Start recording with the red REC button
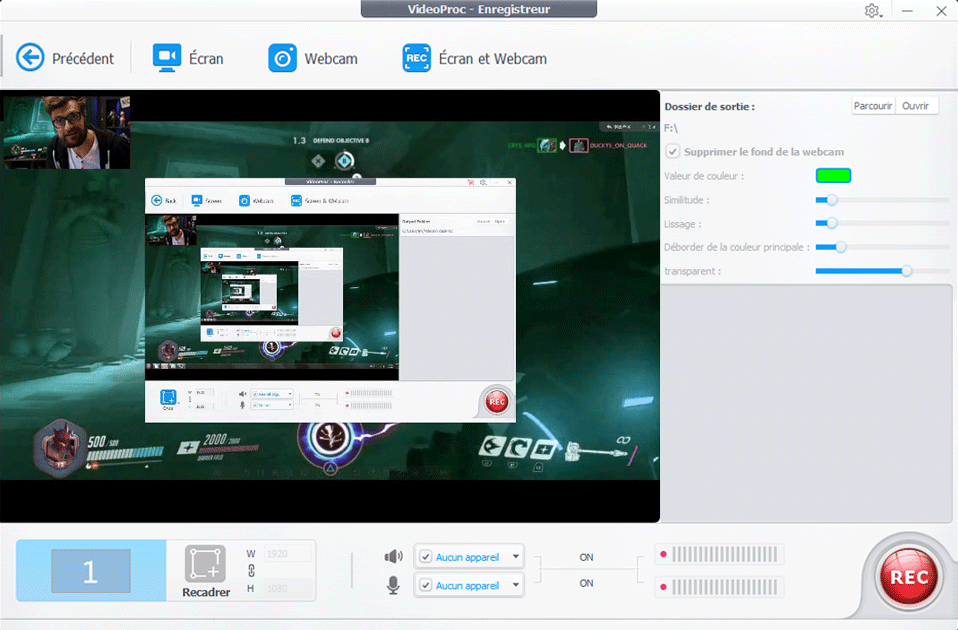Image resolution: width=958 pixels, height=630 pixels. pyautogui.click(x=909, y=577)
